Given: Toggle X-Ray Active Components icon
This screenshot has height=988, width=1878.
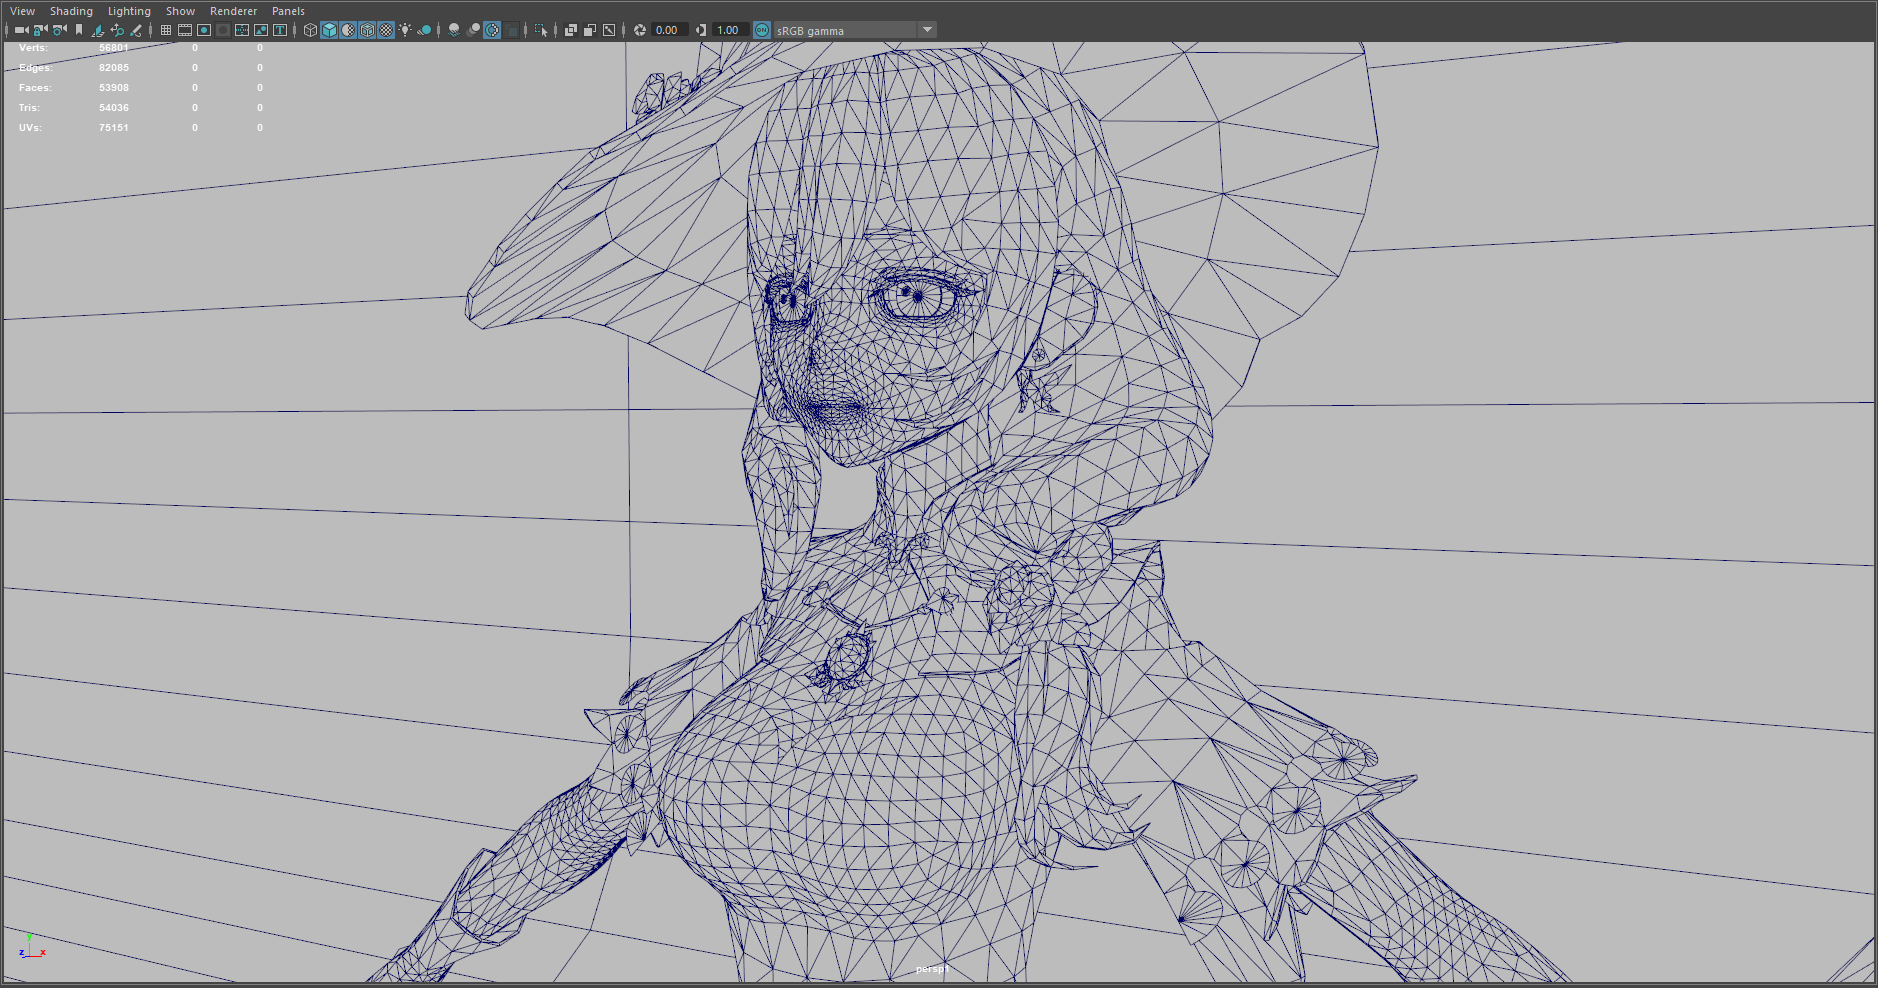Looking at the screenshot, I should (x=590, y=30).
